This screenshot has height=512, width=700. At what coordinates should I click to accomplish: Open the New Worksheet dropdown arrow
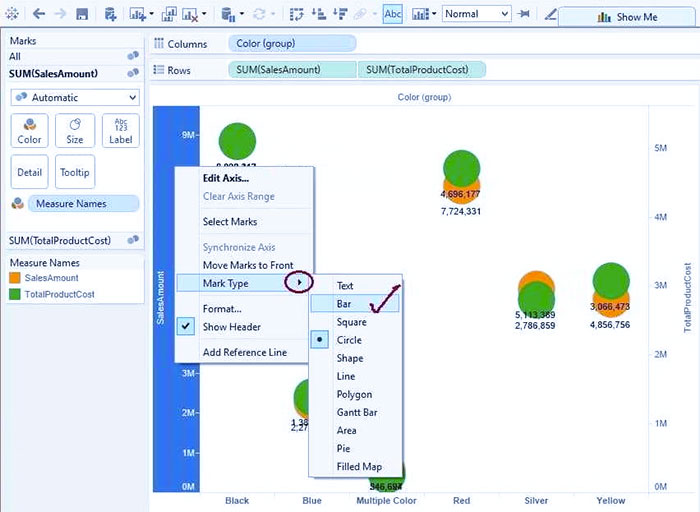click(x=151, y=14)
